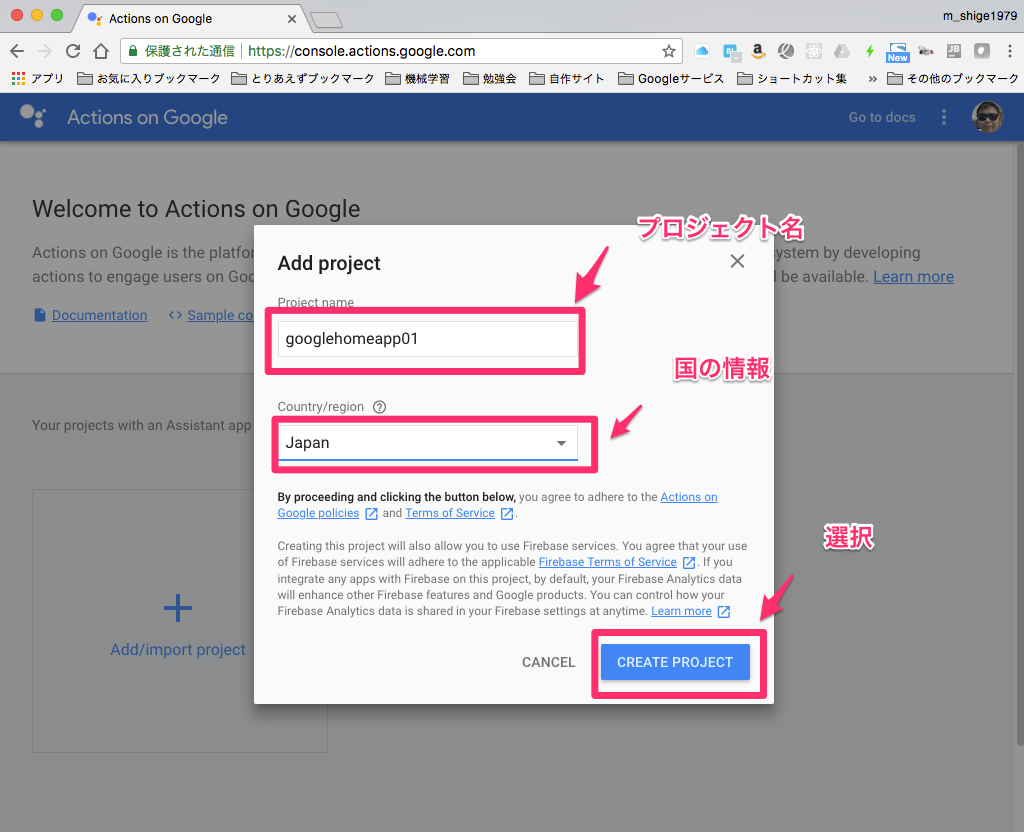
Task: Open Terms of Service link
Action: pos(450,513)
